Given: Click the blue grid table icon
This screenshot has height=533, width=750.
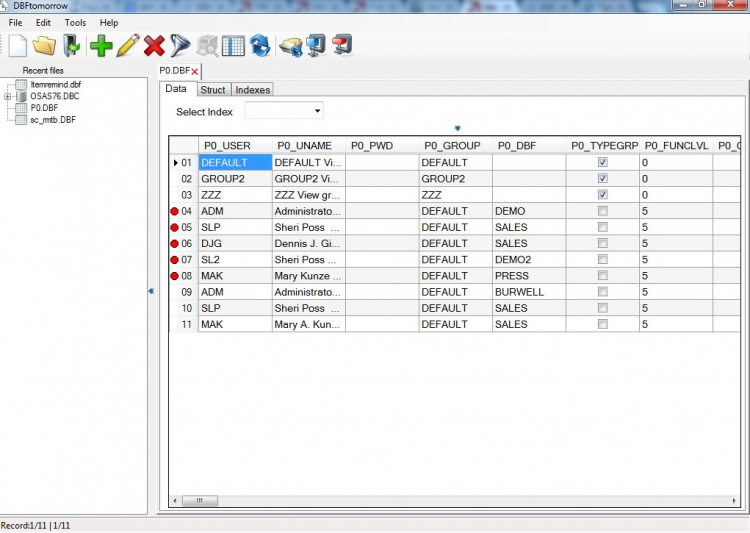Looking at the screenshot, I should (233, 45).
